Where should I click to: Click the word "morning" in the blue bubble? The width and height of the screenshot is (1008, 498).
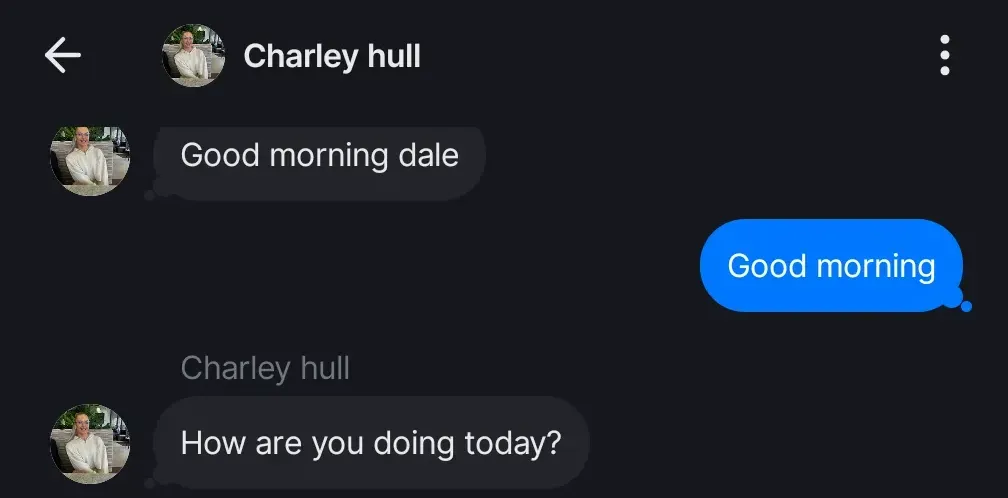[x=876, y=266]
